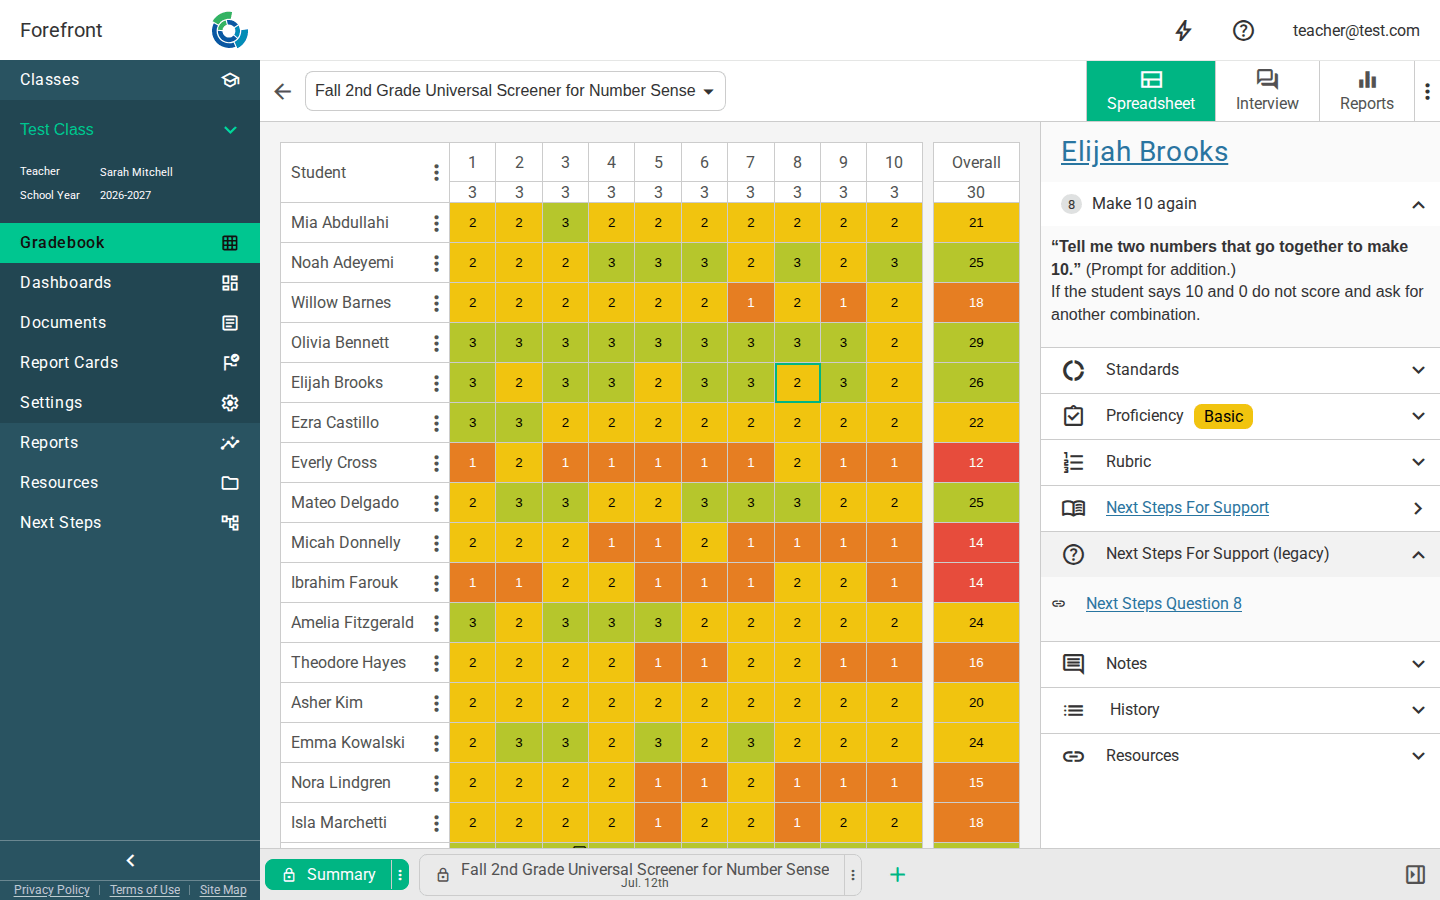This screenshot has height=900, width=1440.
Task: Open the Next Steps For Support link
Action: (1187, 508)
